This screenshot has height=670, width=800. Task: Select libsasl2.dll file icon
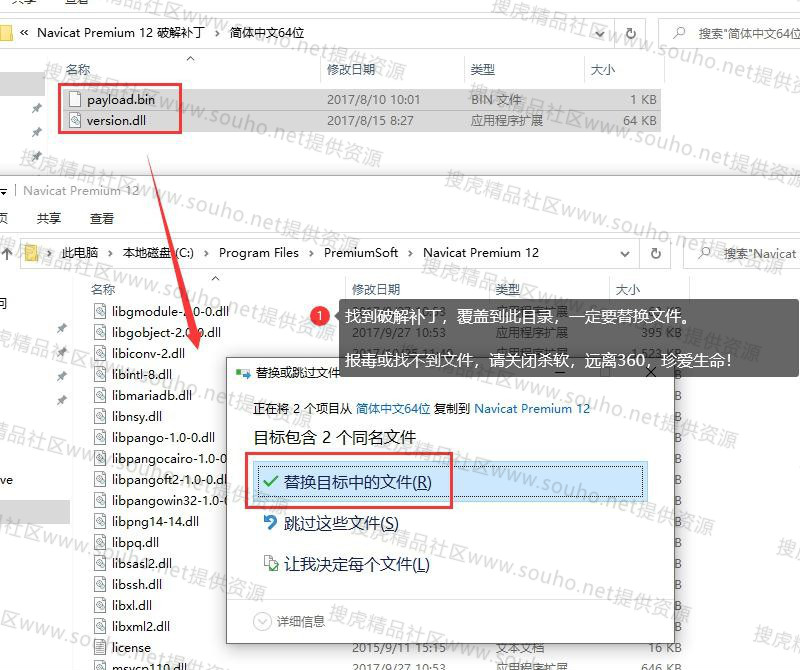point(101,563)
